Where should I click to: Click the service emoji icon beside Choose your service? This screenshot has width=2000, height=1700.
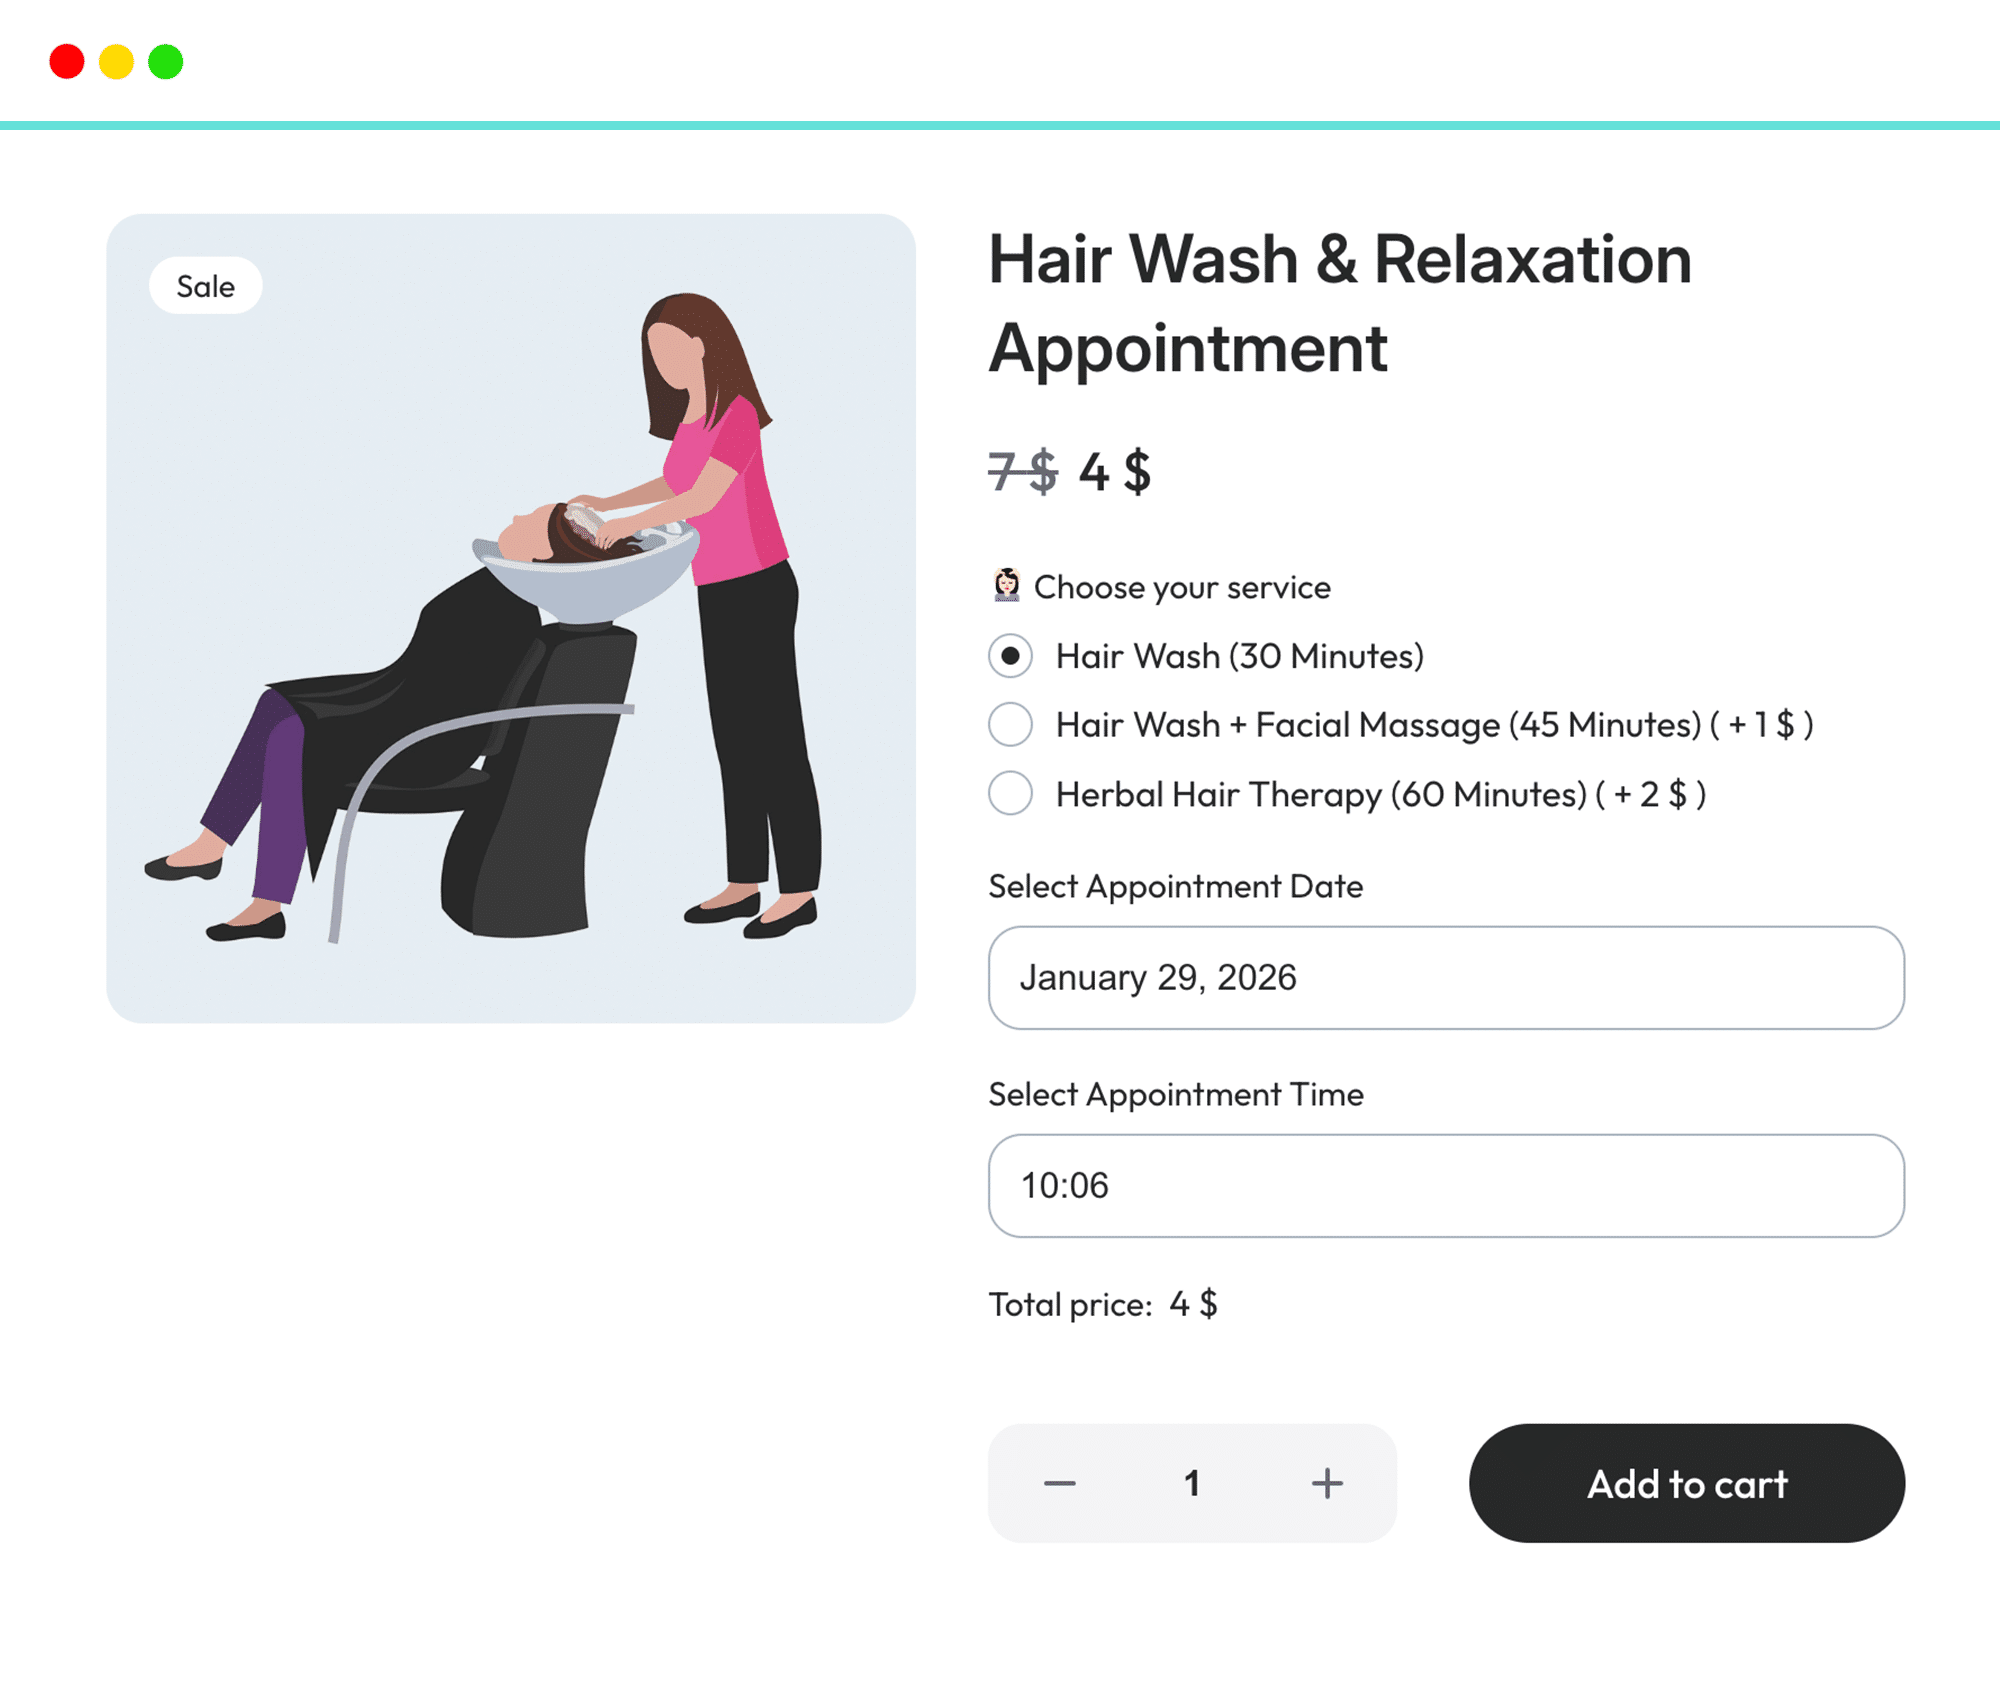[x=1006, y=586]
